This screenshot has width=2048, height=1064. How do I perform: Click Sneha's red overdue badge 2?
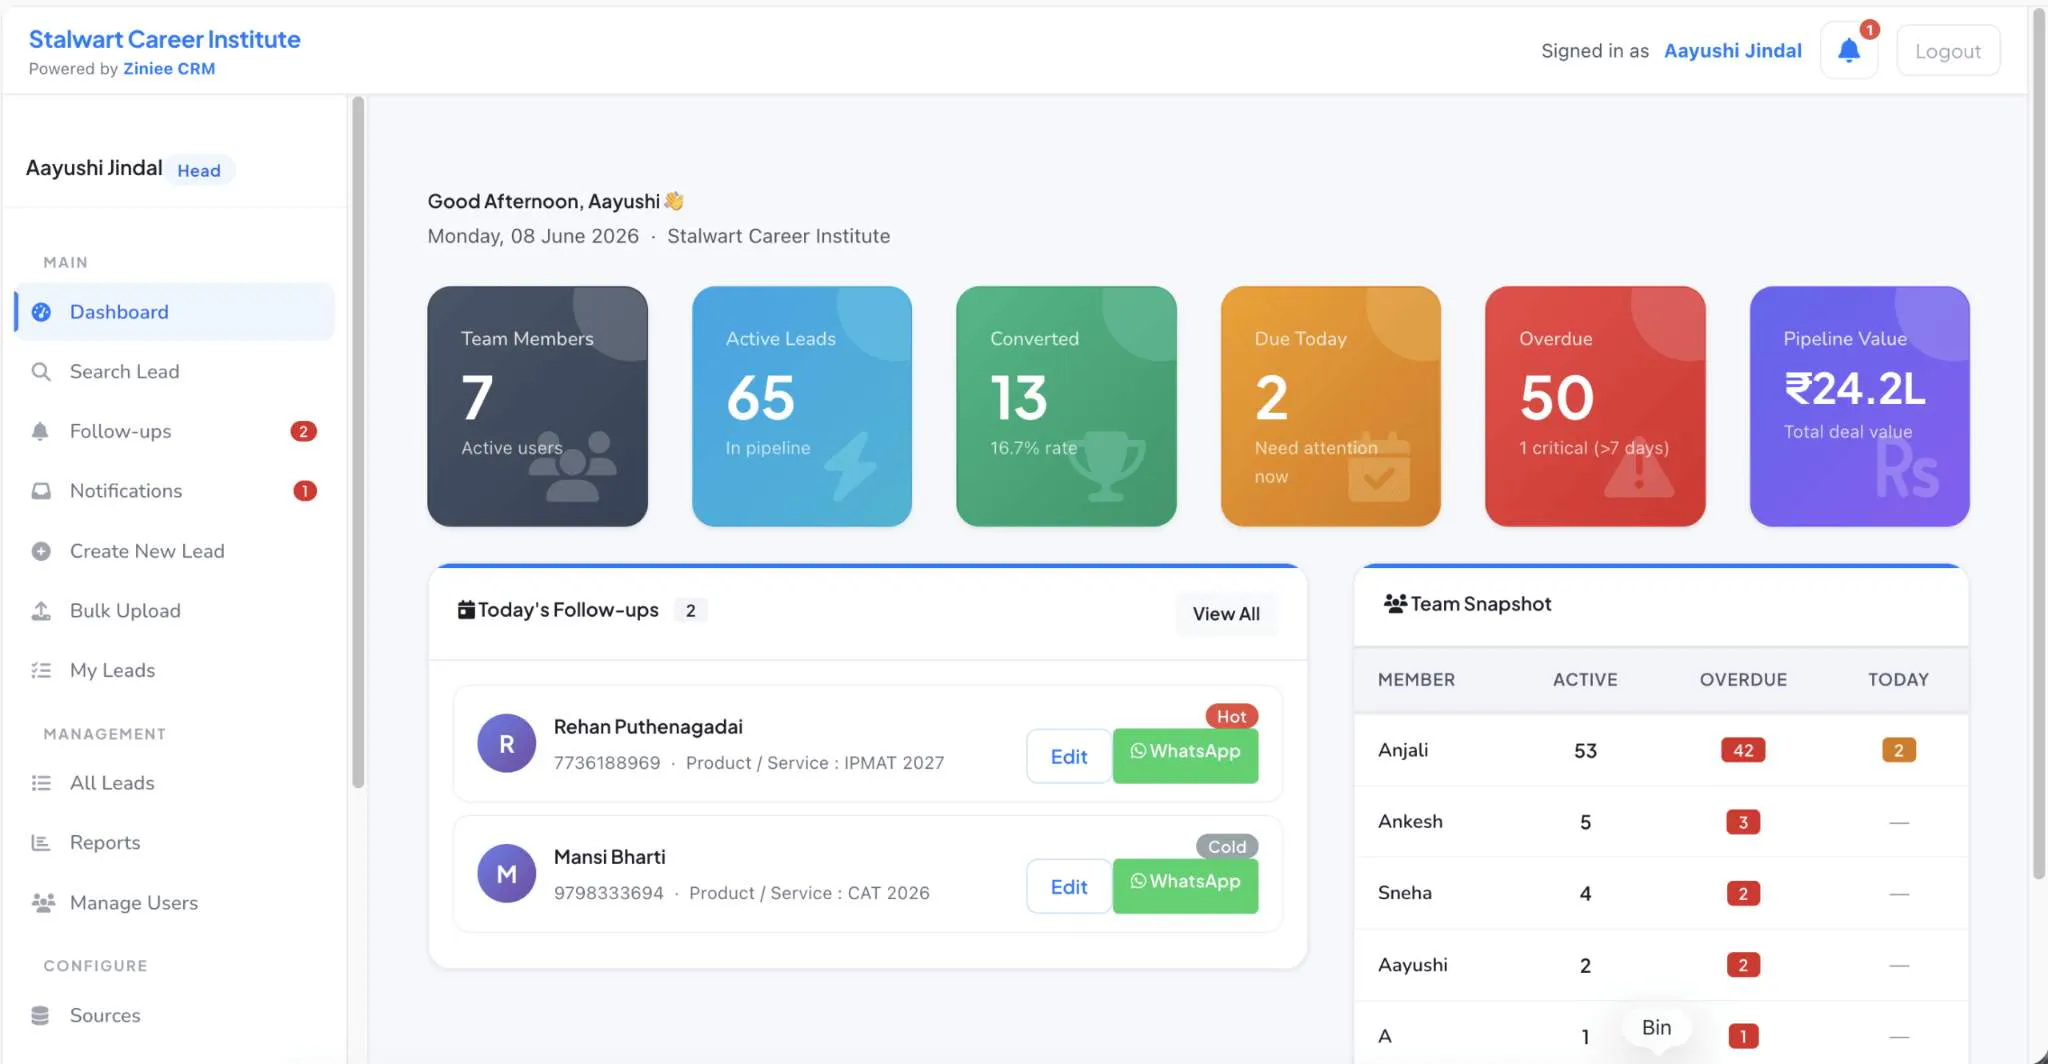[1743, 893]
